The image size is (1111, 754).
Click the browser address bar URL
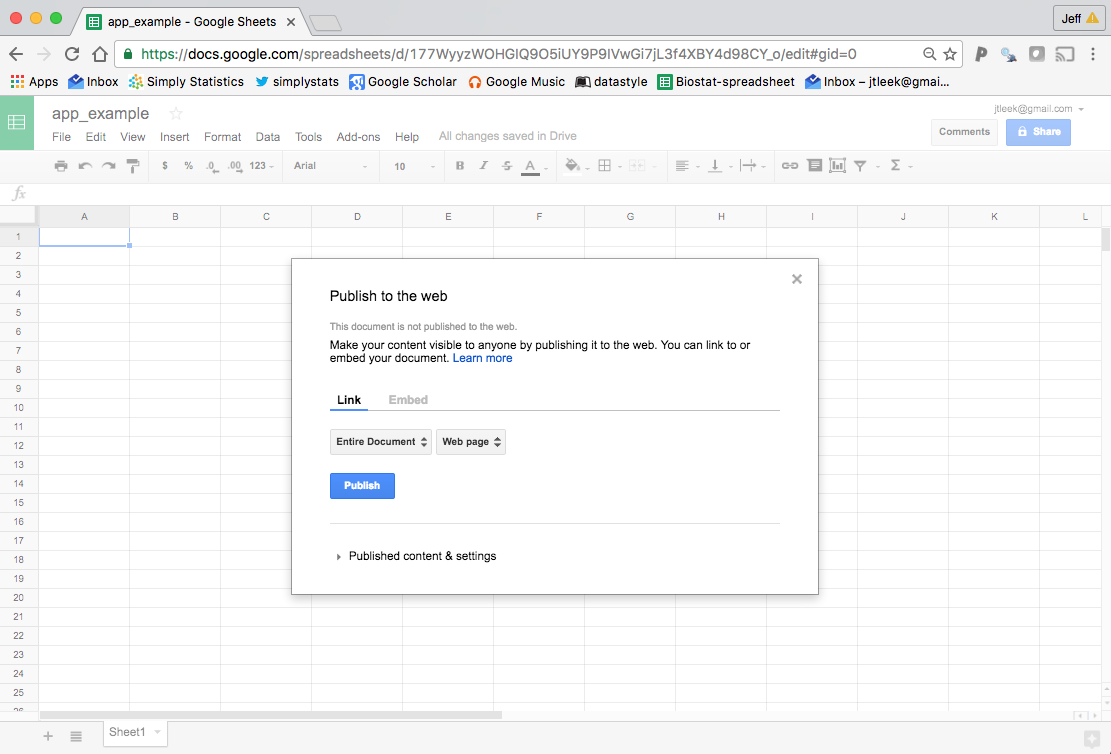[500, 54]
